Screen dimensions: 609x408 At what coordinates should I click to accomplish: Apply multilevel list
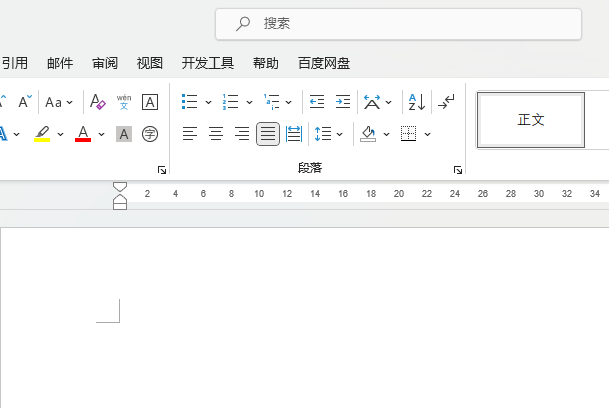tap(271, 102)
